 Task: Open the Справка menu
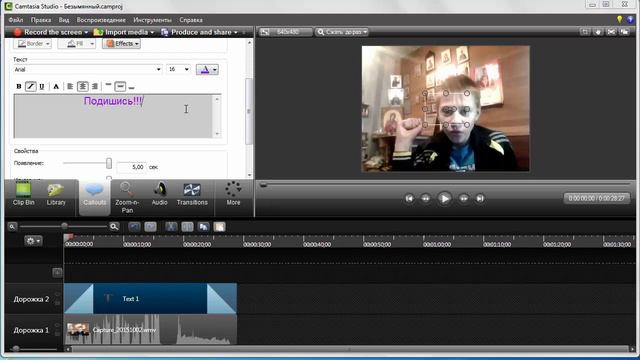click(x=191, y=20)
